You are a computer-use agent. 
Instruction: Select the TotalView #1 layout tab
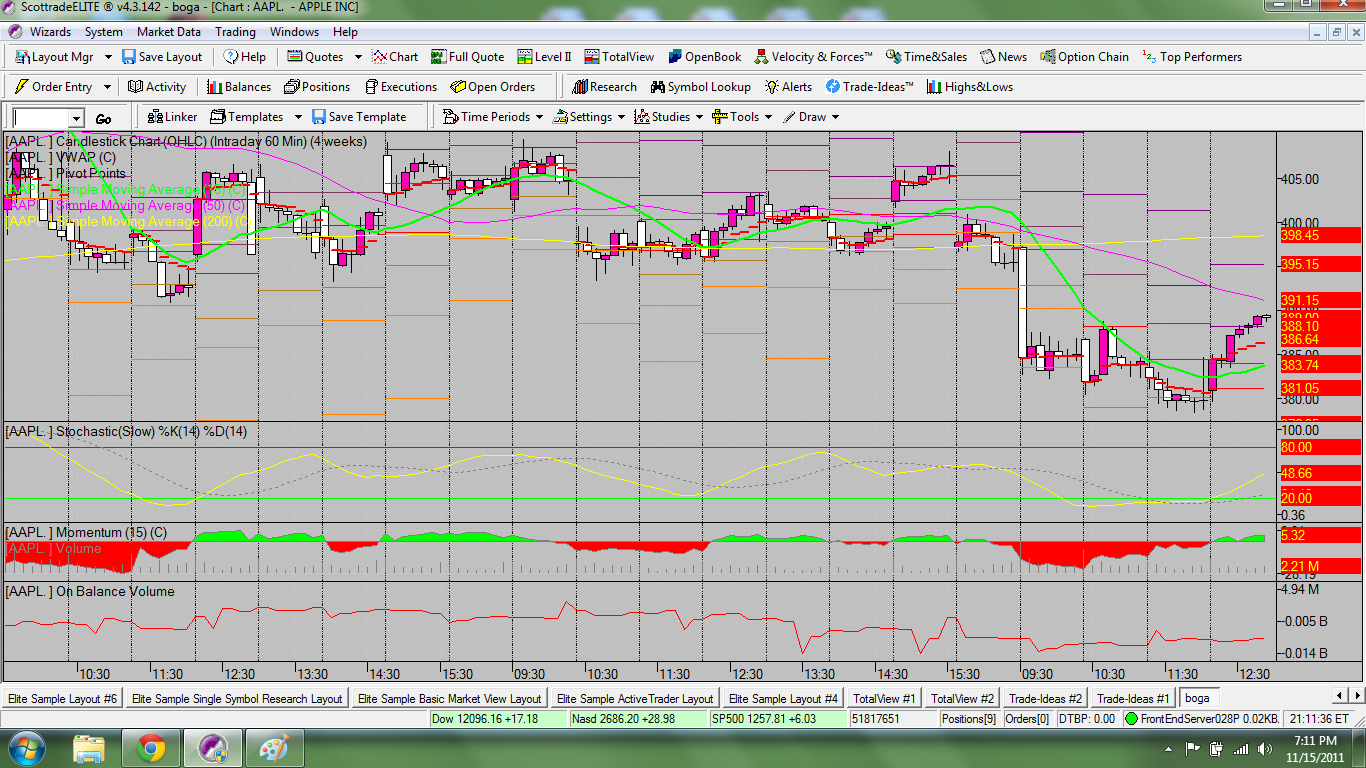(884, 699)
